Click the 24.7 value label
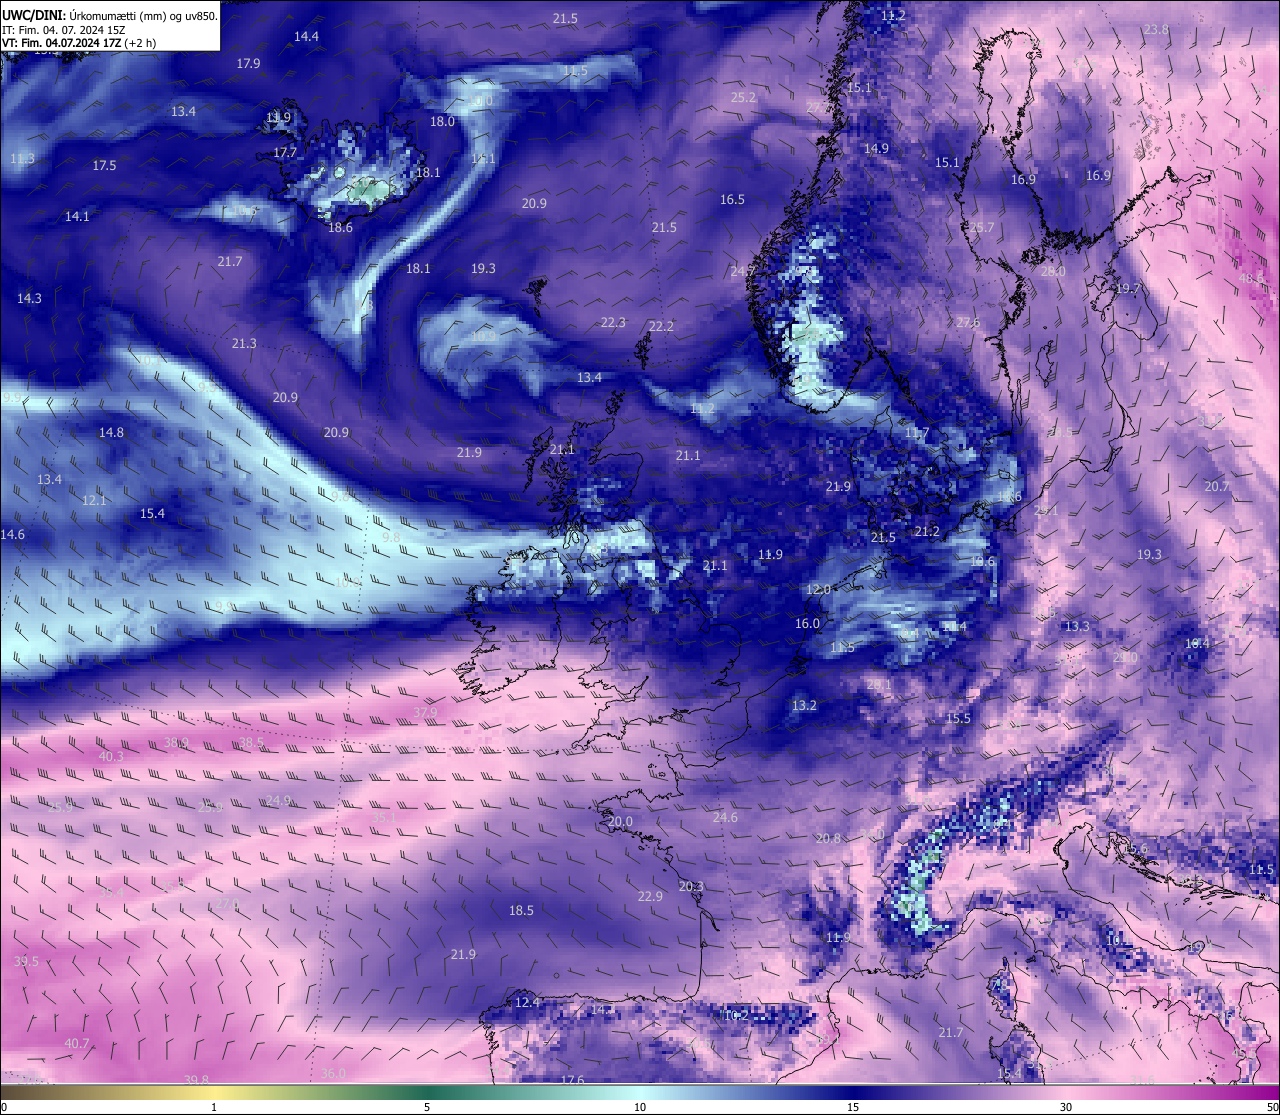This screenshot has height=1115, width=1280. coord(743,272)
